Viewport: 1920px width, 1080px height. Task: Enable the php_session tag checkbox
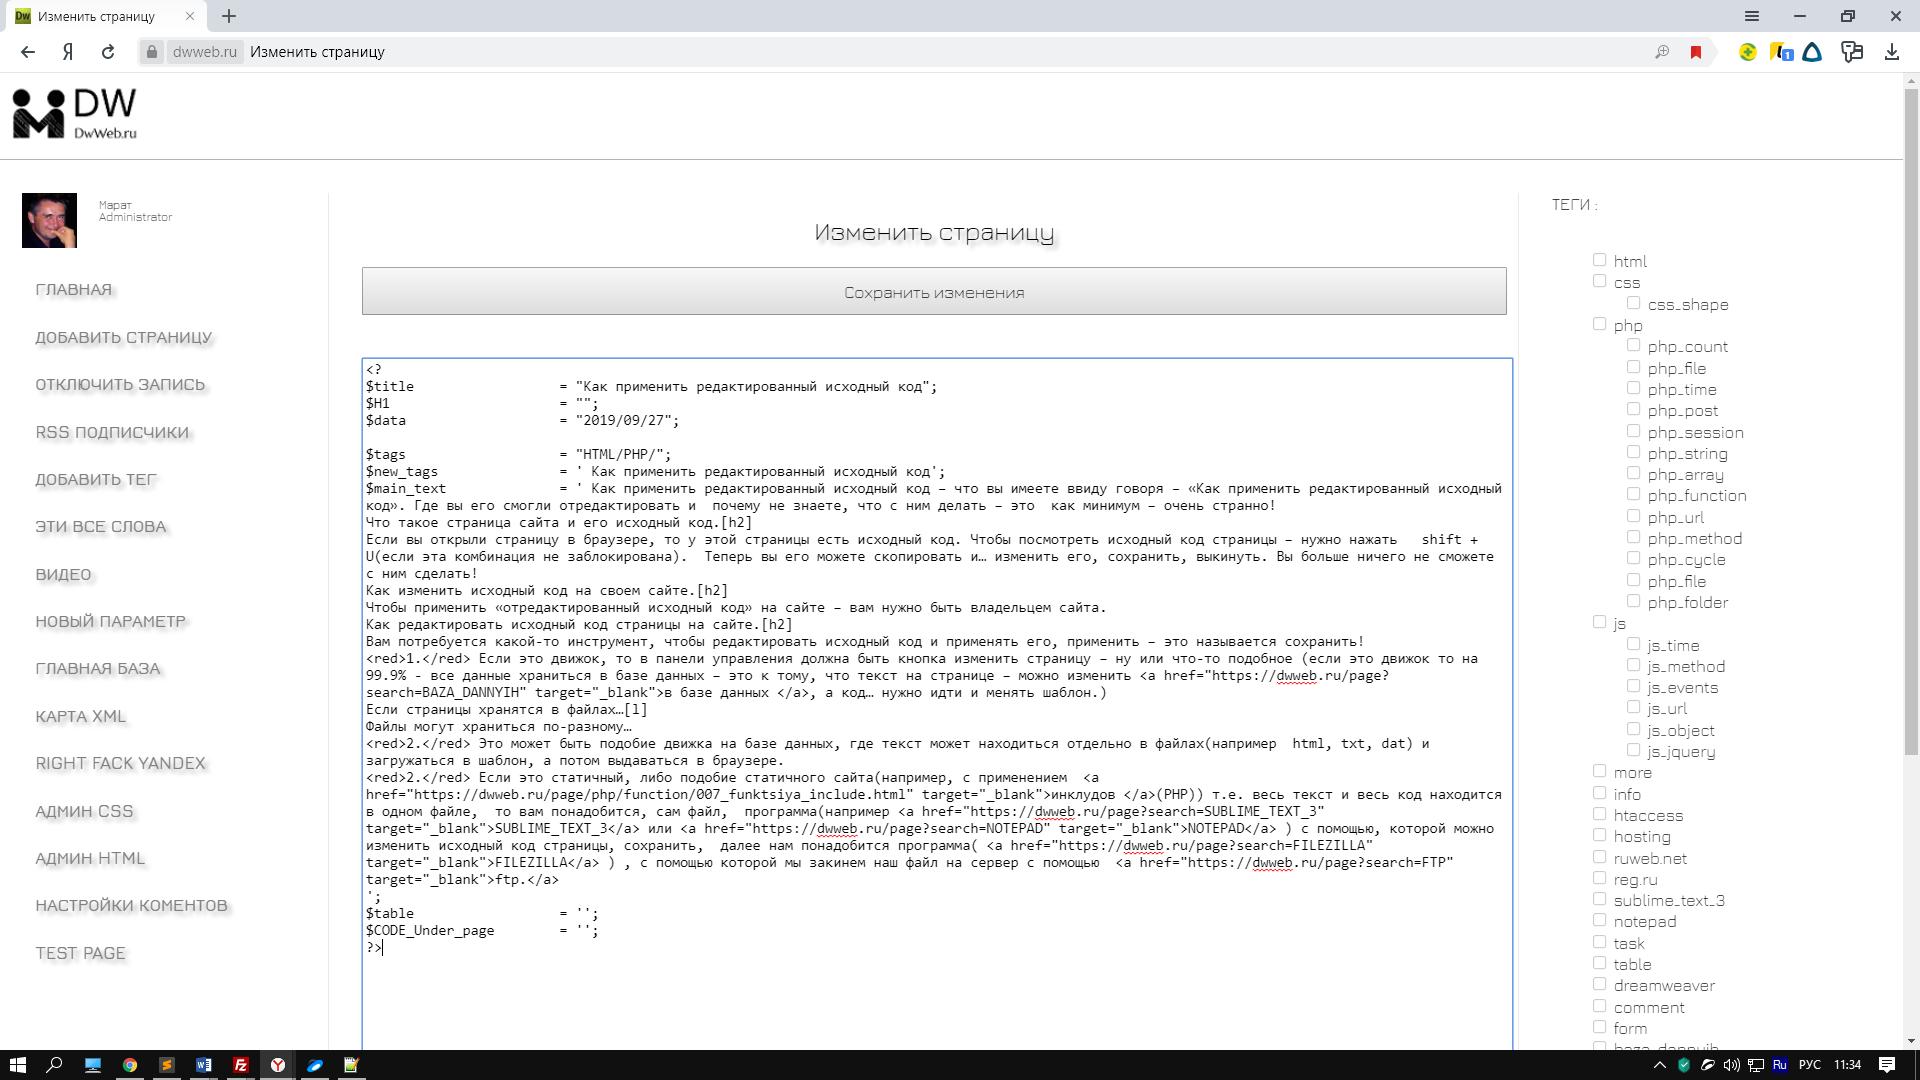tap(1633, 431)
